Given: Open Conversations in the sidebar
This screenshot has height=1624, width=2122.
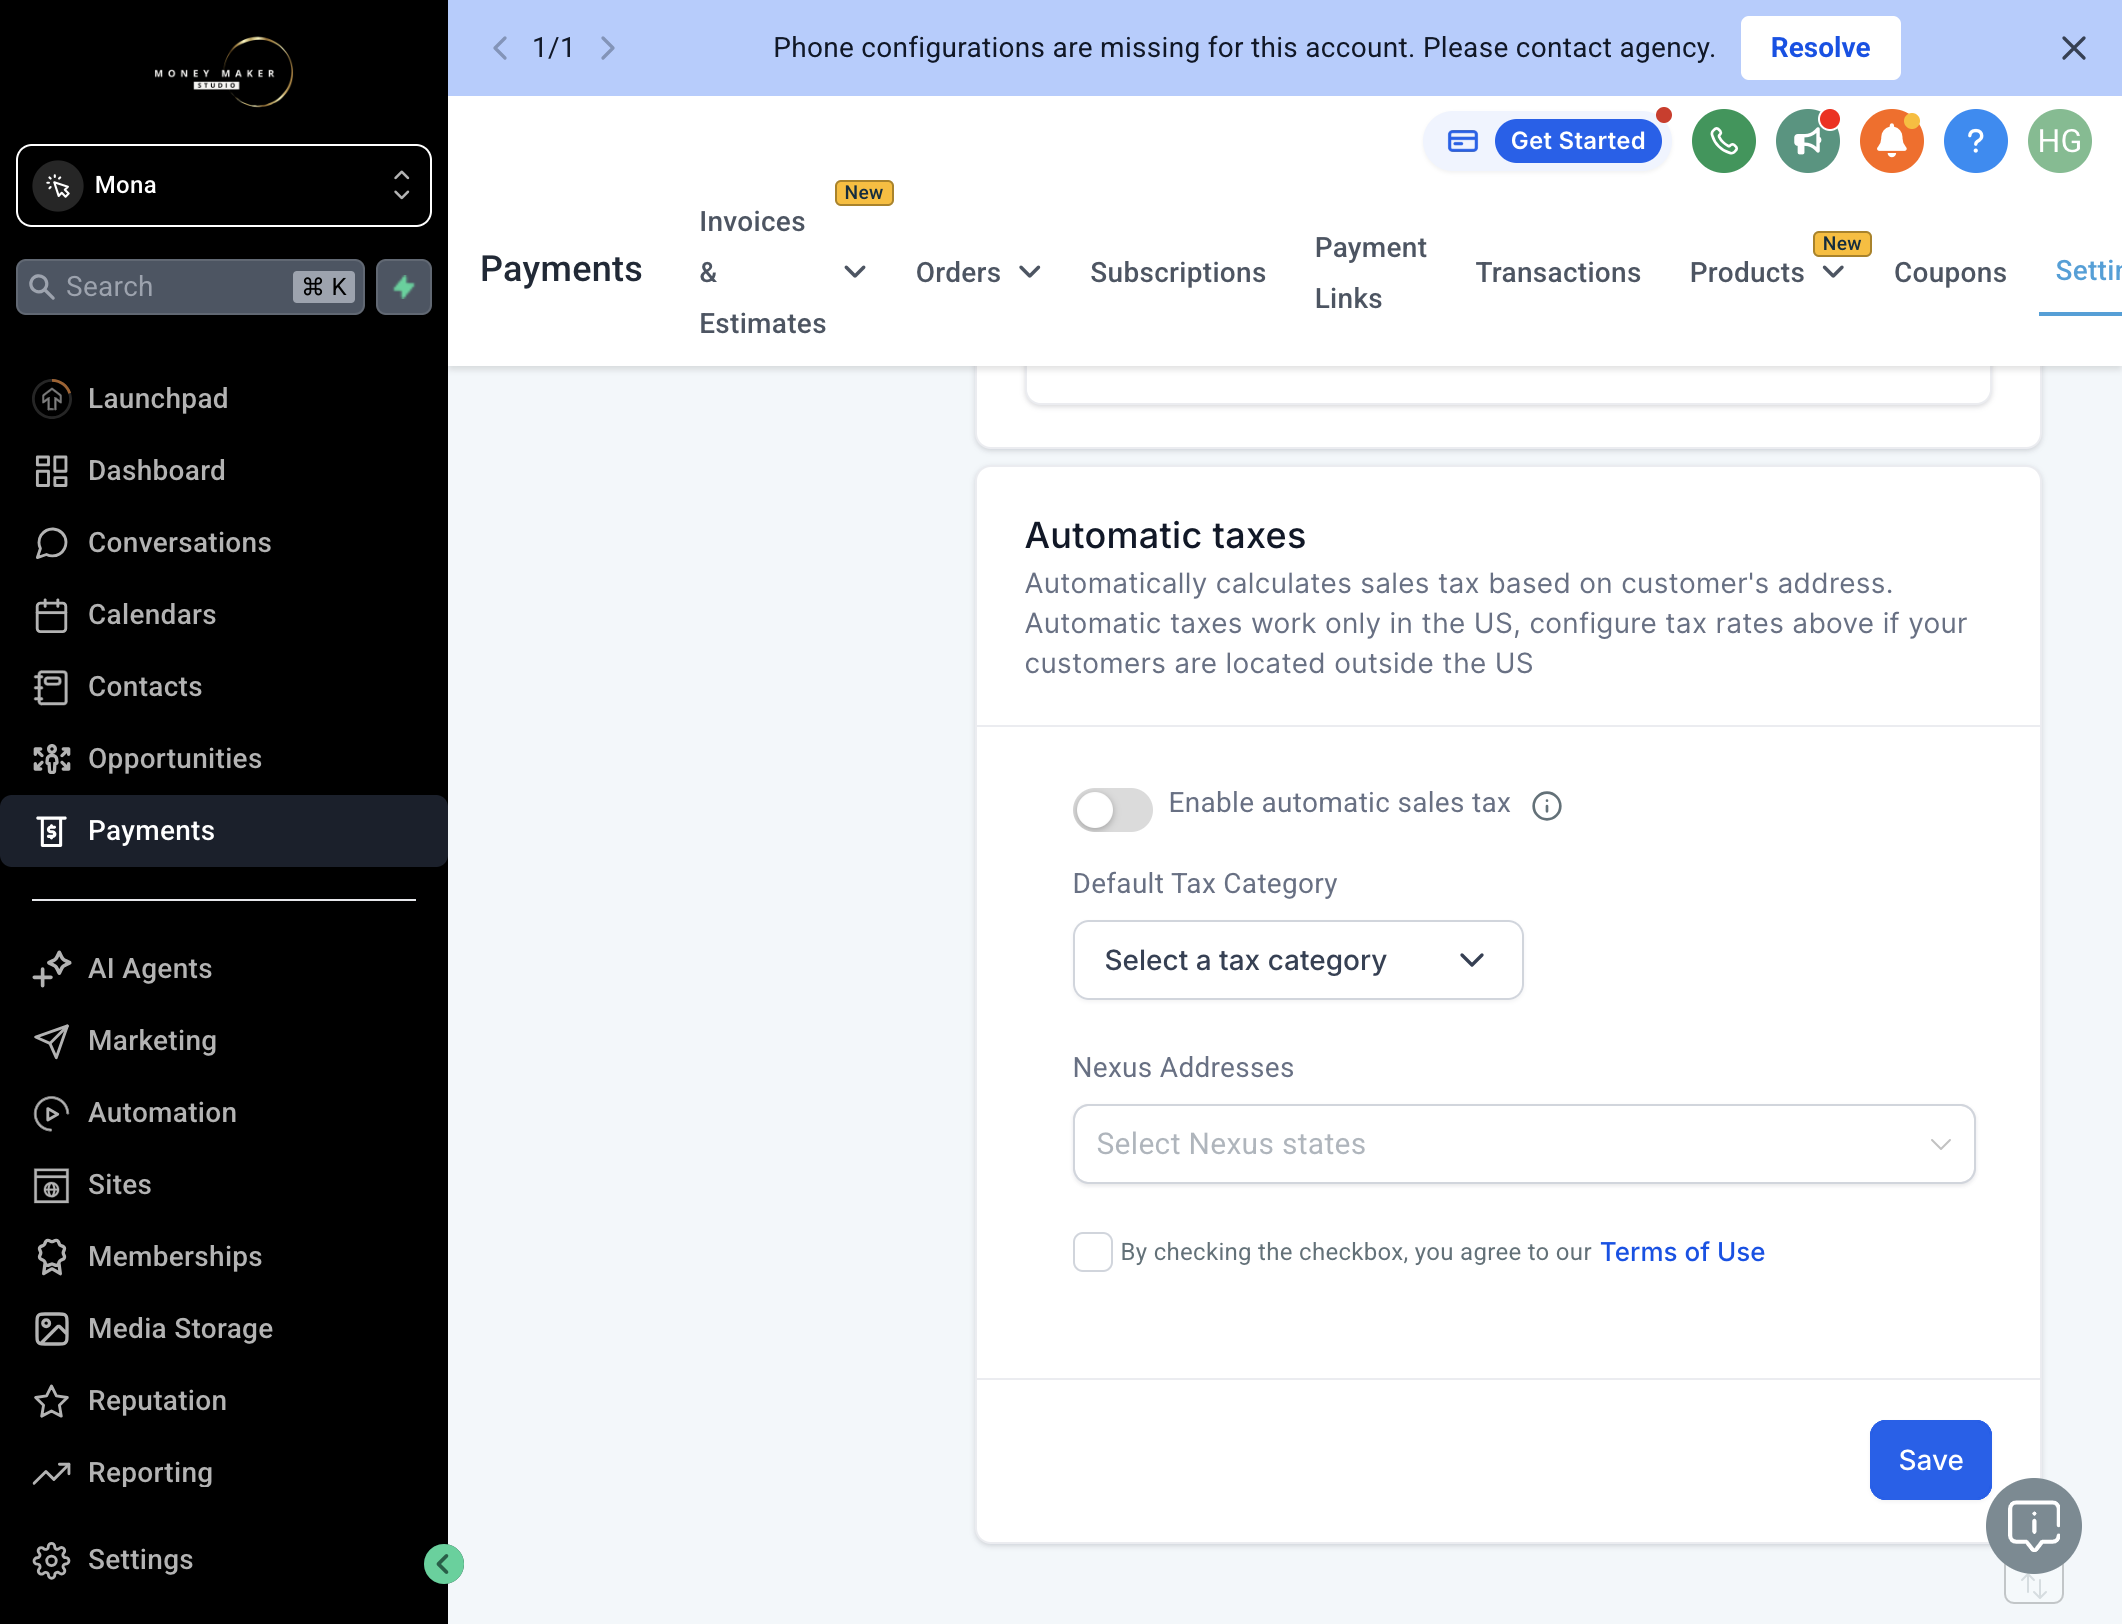Looking at the screenshot, I should pyautogui.click(x=224, y=543).
